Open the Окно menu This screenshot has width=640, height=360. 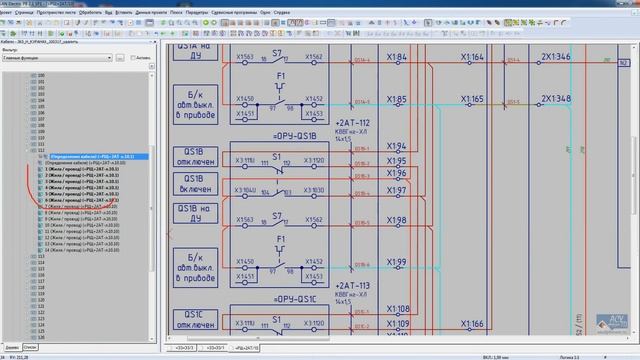tap(265, 13)
